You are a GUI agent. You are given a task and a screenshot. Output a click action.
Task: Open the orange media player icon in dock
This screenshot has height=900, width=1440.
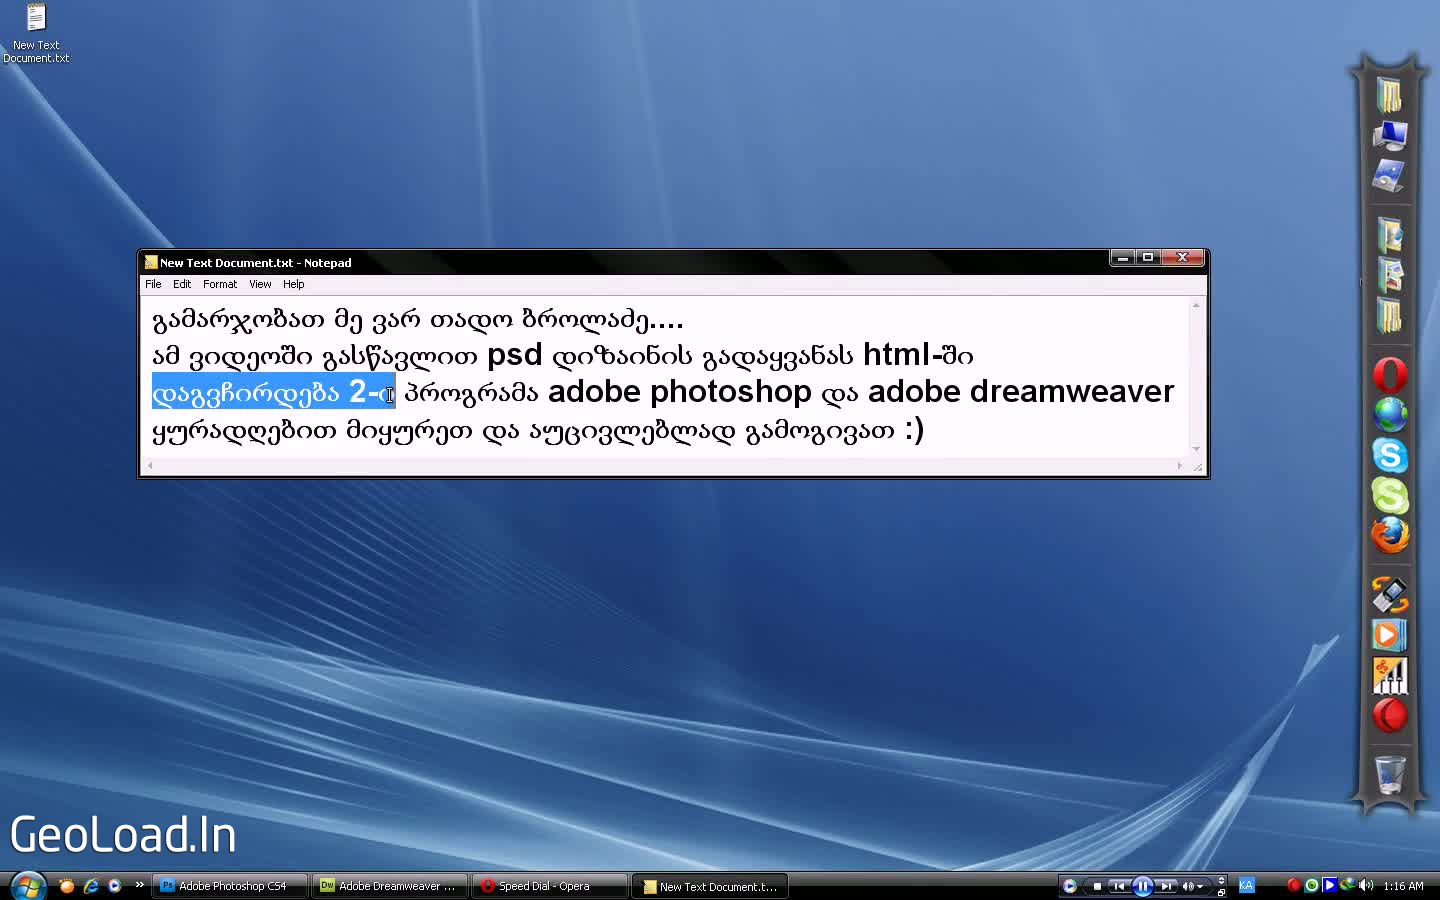(x=1390, y=635)
